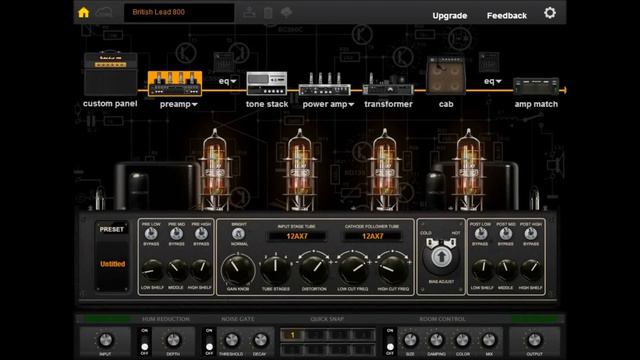This screenshot has height=360, width=640.
Task: Toggle the Pre Mid bypass switch
Action: point(176,234)
